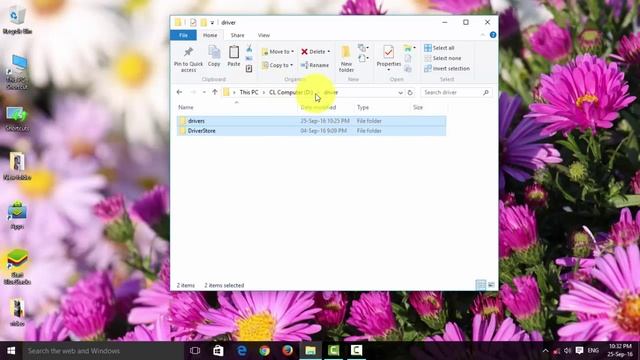The width and height of the screenshot is (640, 360).
Task: Click New folder icon in title bar
Action: [x=203, y=22]
